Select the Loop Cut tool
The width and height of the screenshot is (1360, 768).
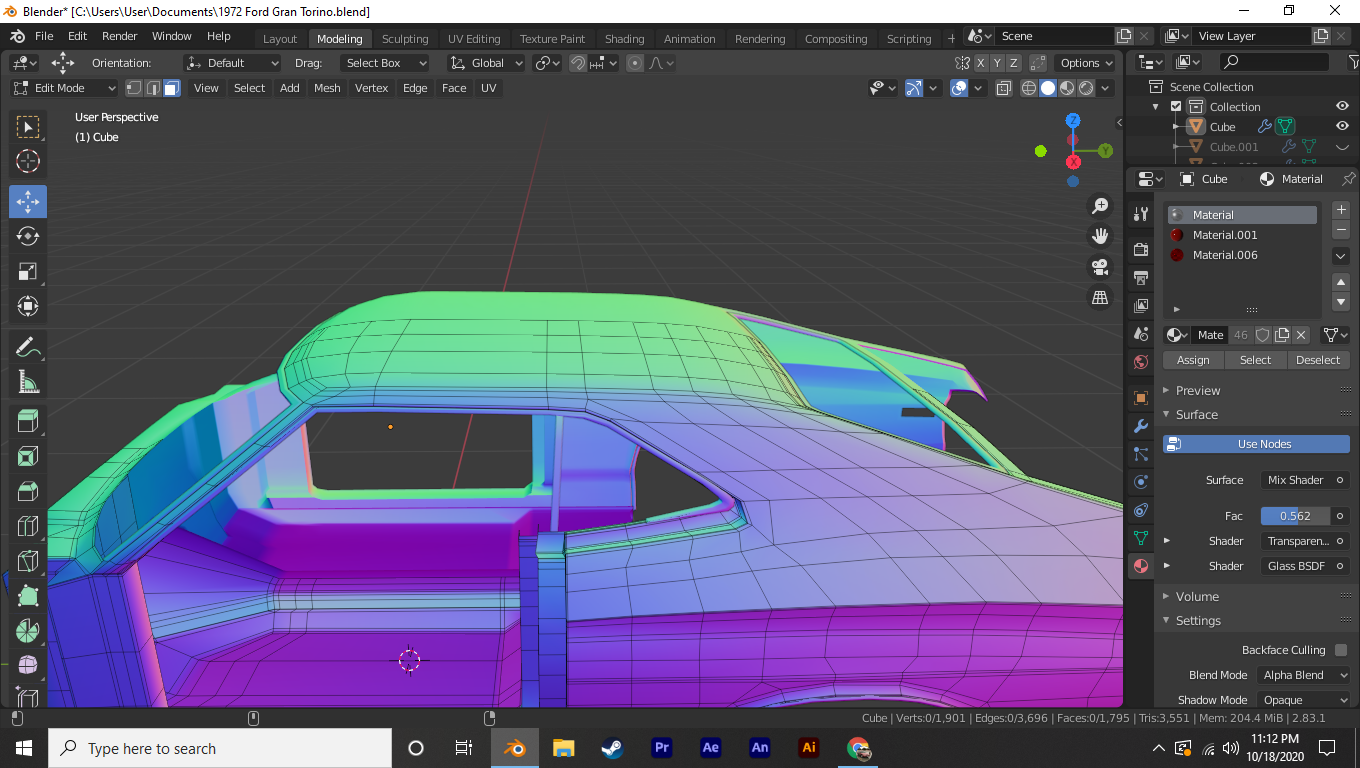tap(28, 526)
